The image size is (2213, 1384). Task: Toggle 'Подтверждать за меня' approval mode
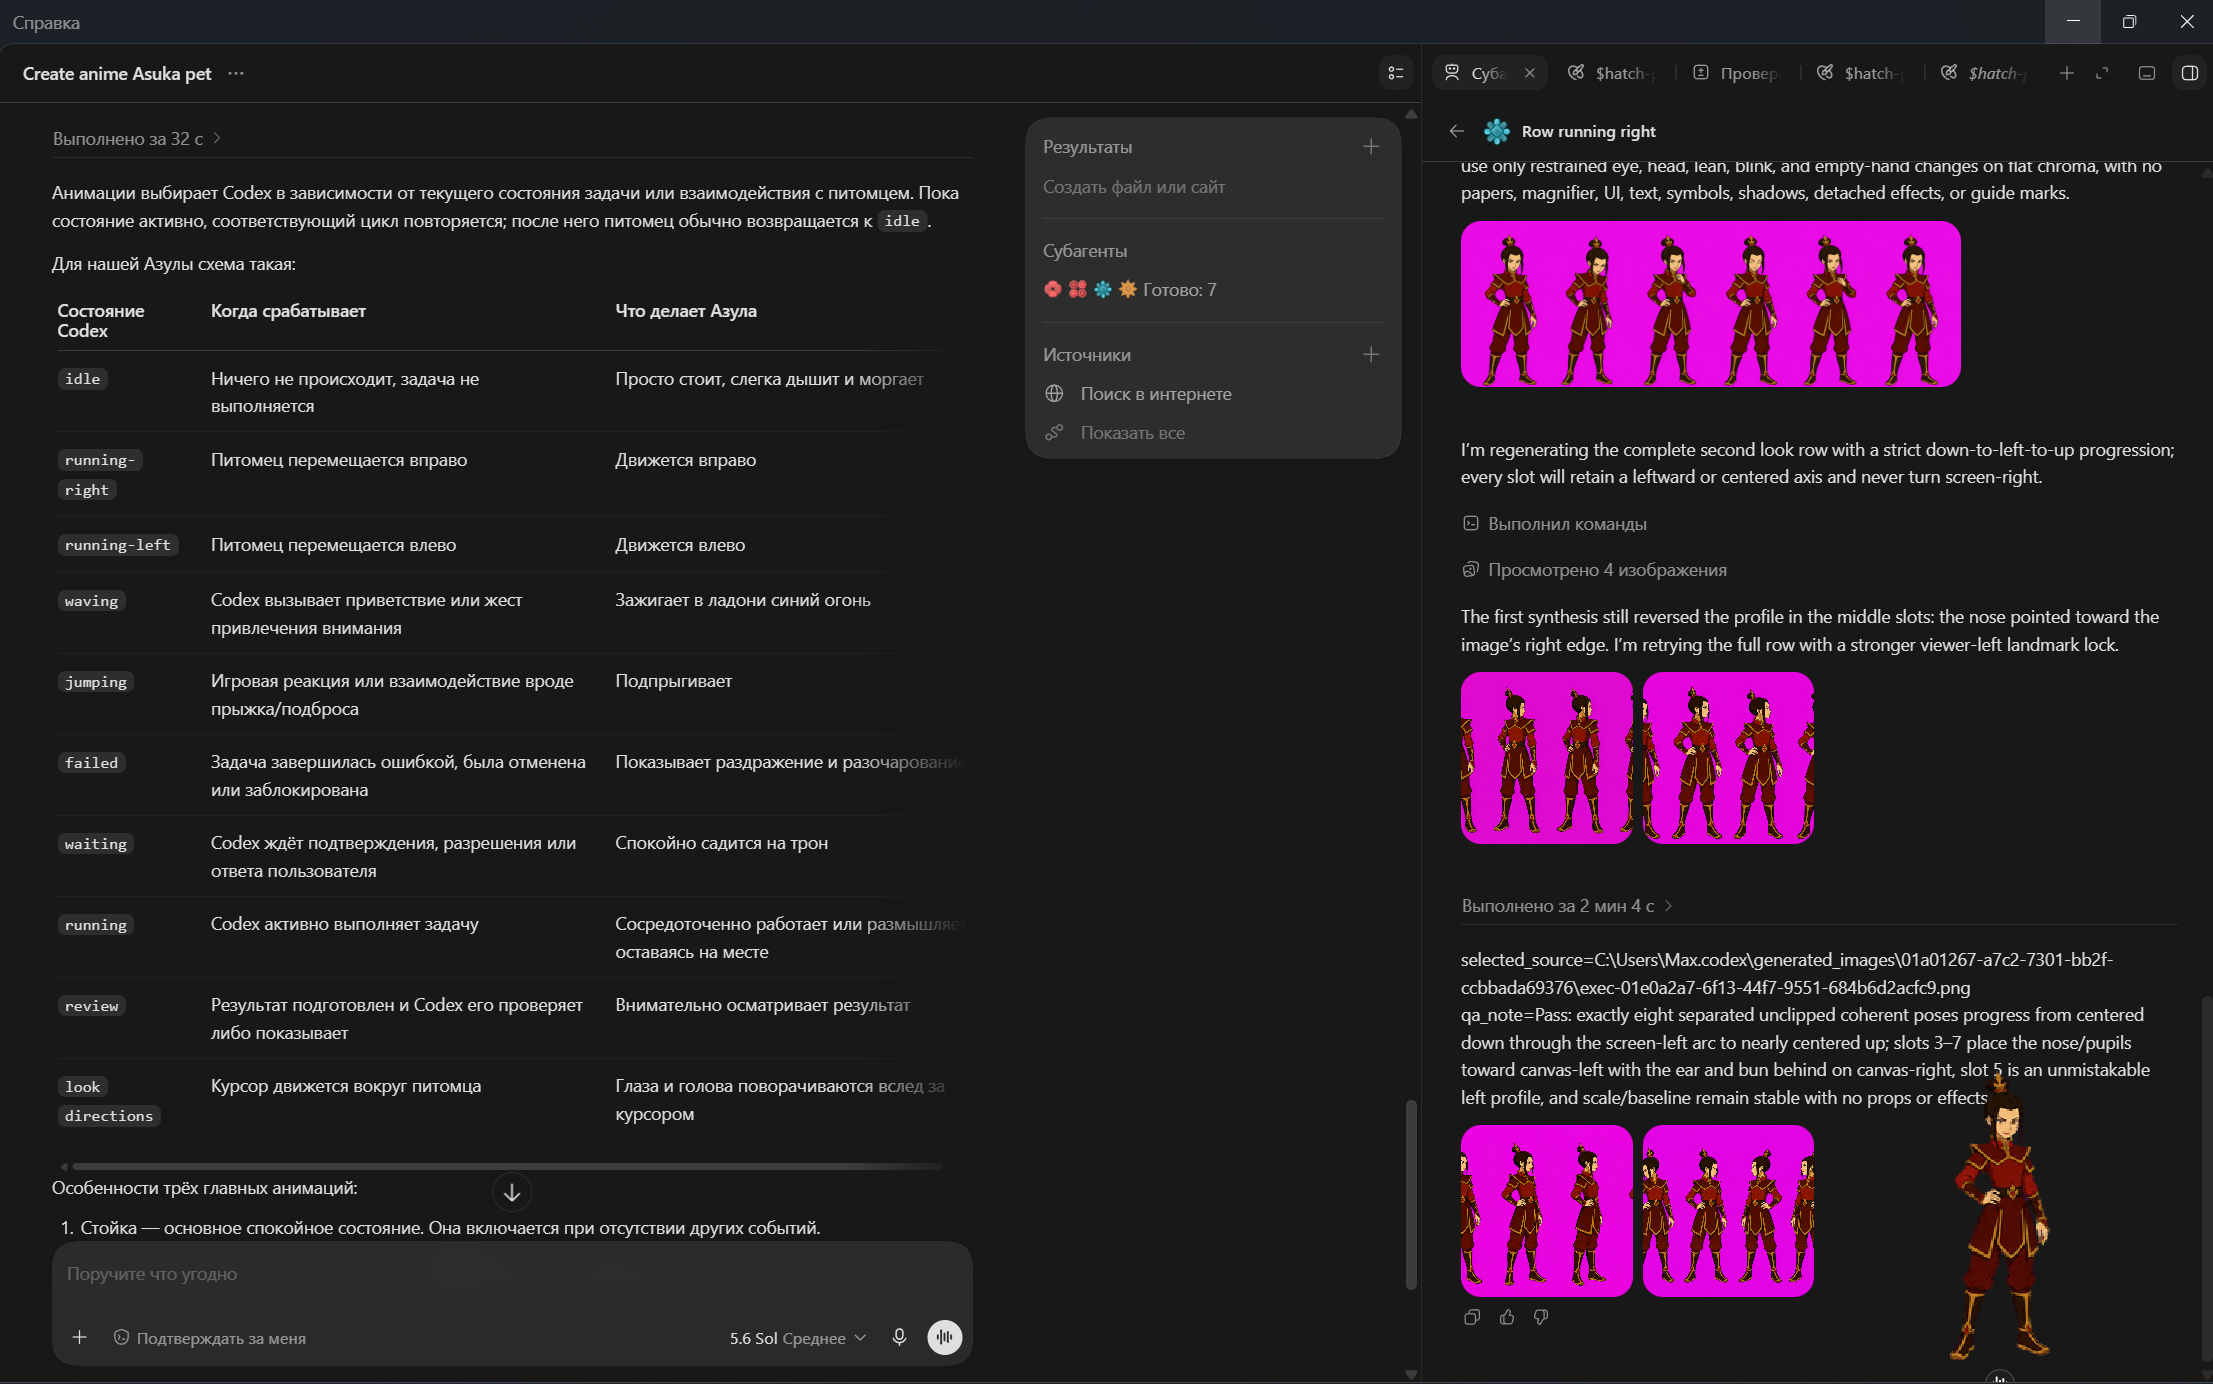click(x=209, y=1338)
